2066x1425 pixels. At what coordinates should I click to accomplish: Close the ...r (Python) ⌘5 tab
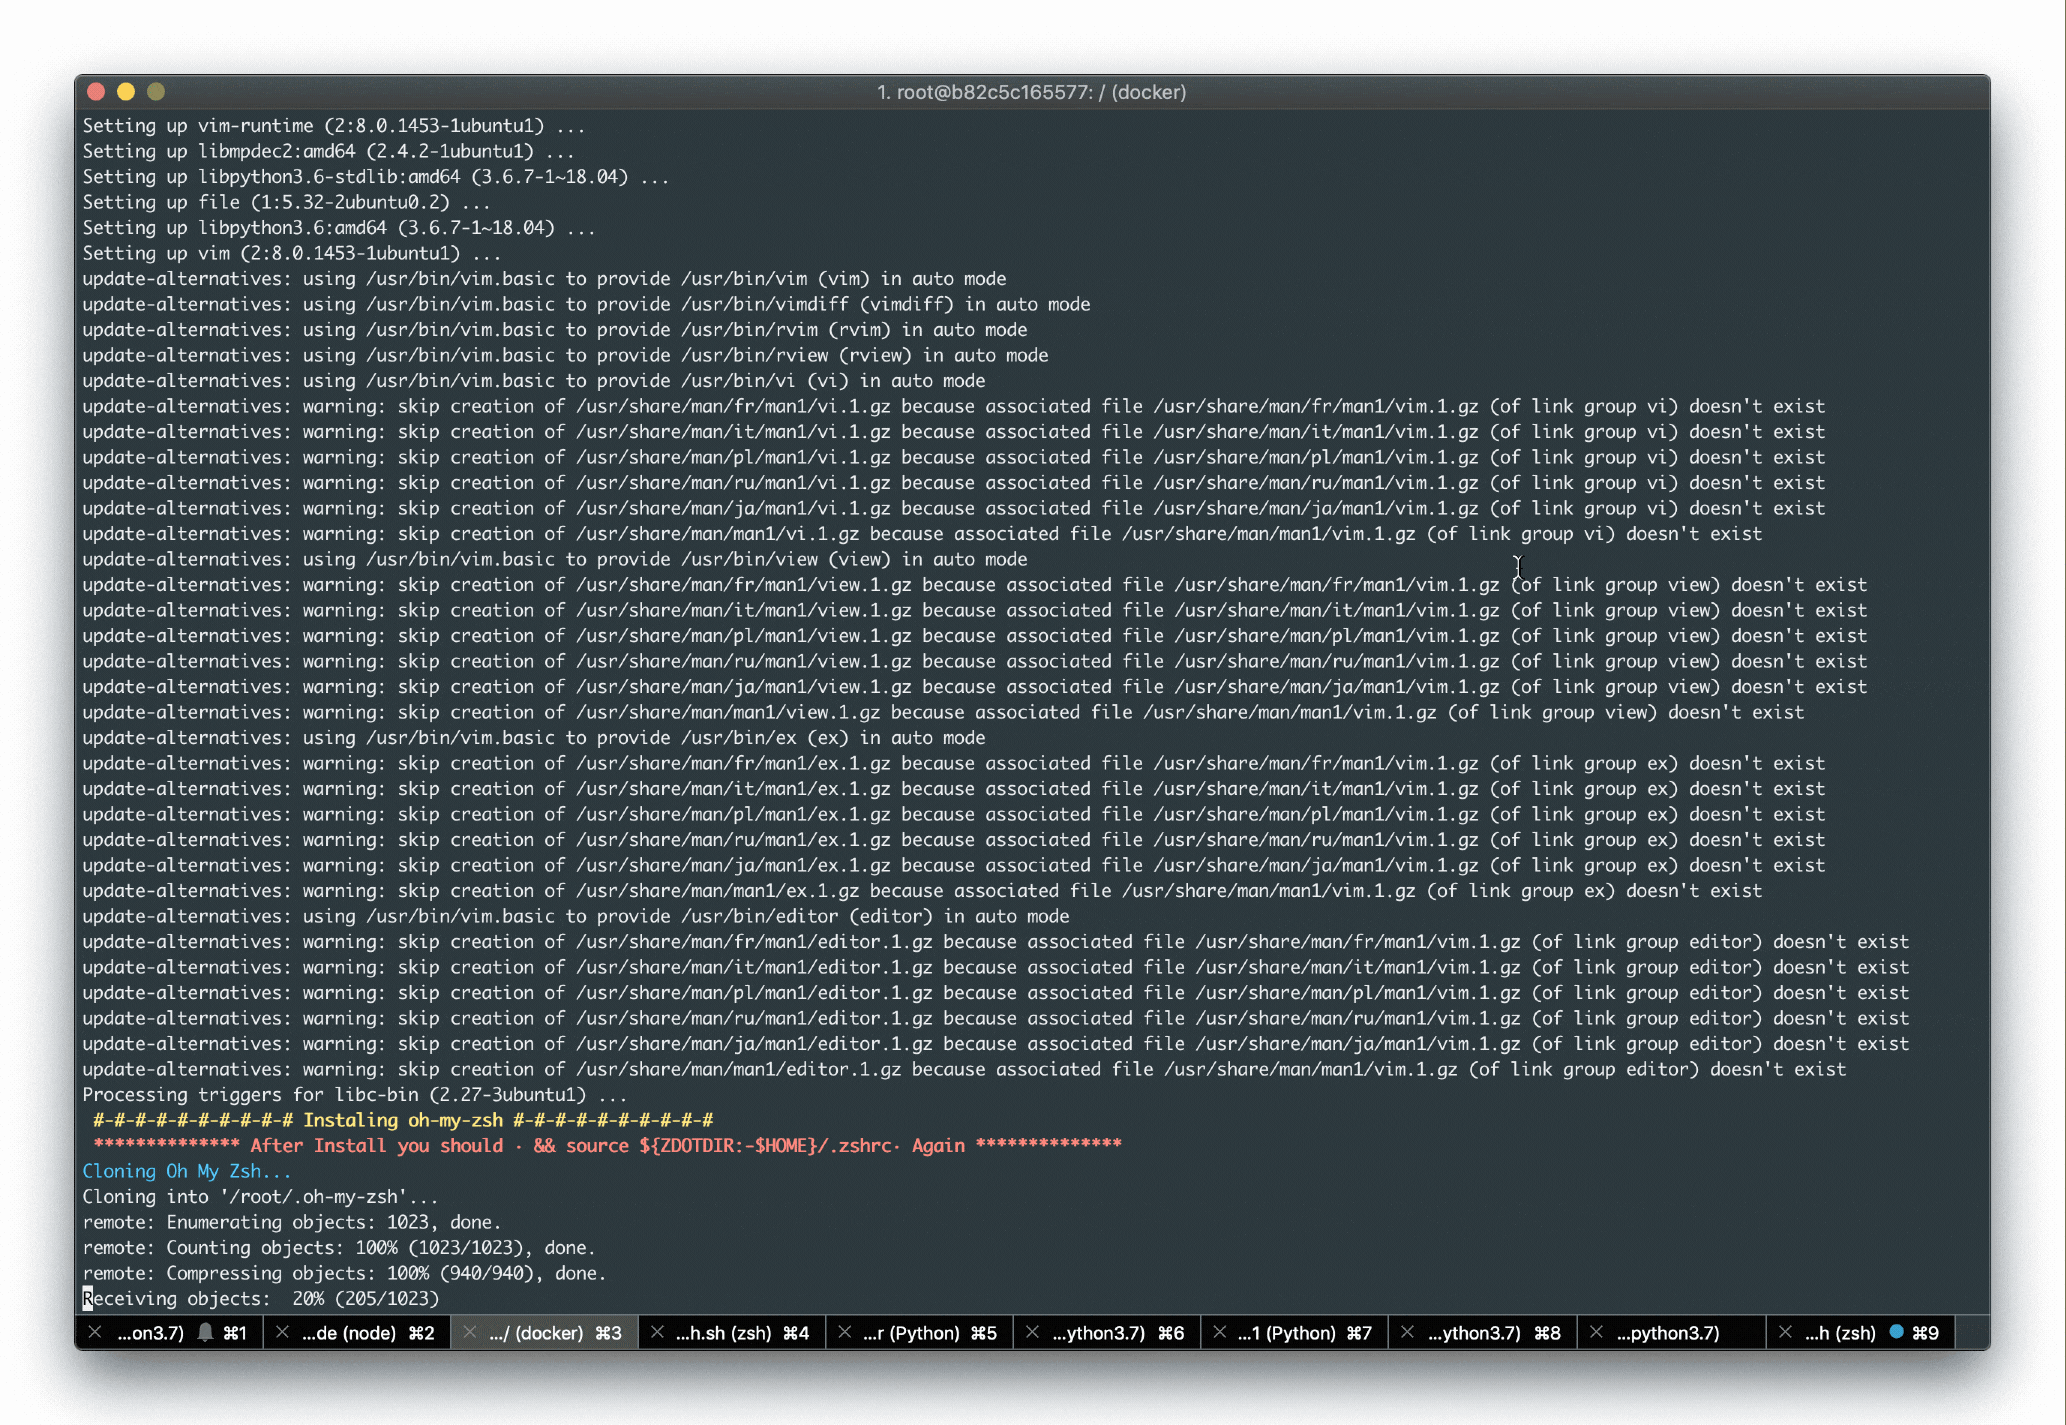845,1333
